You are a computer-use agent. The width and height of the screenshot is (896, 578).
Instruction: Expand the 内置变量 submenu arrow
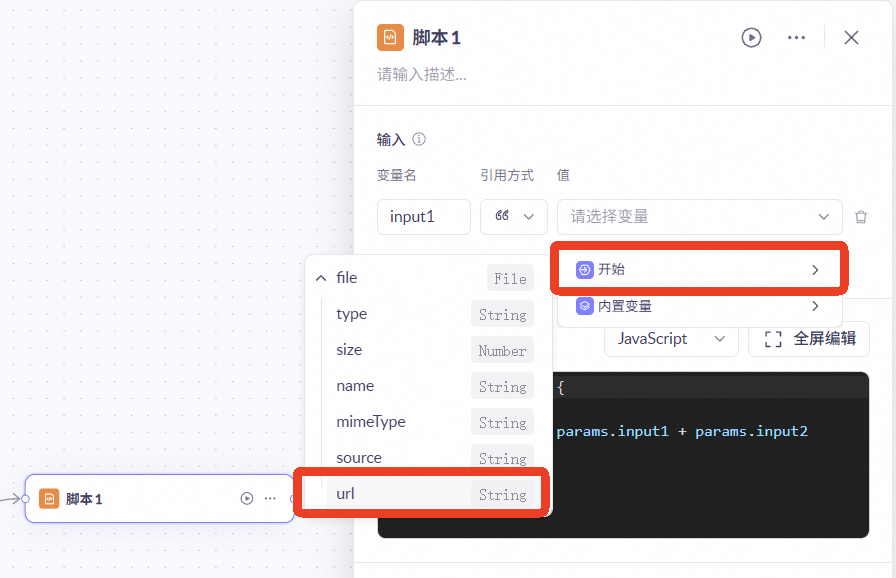point(815,306)
